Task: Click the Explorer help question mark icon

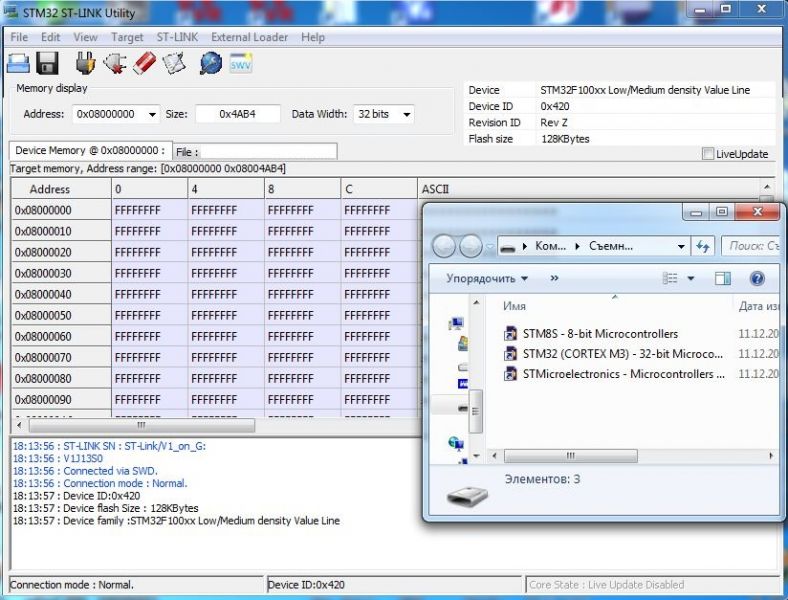Action: pyautogui.click(x=757, y=278)
